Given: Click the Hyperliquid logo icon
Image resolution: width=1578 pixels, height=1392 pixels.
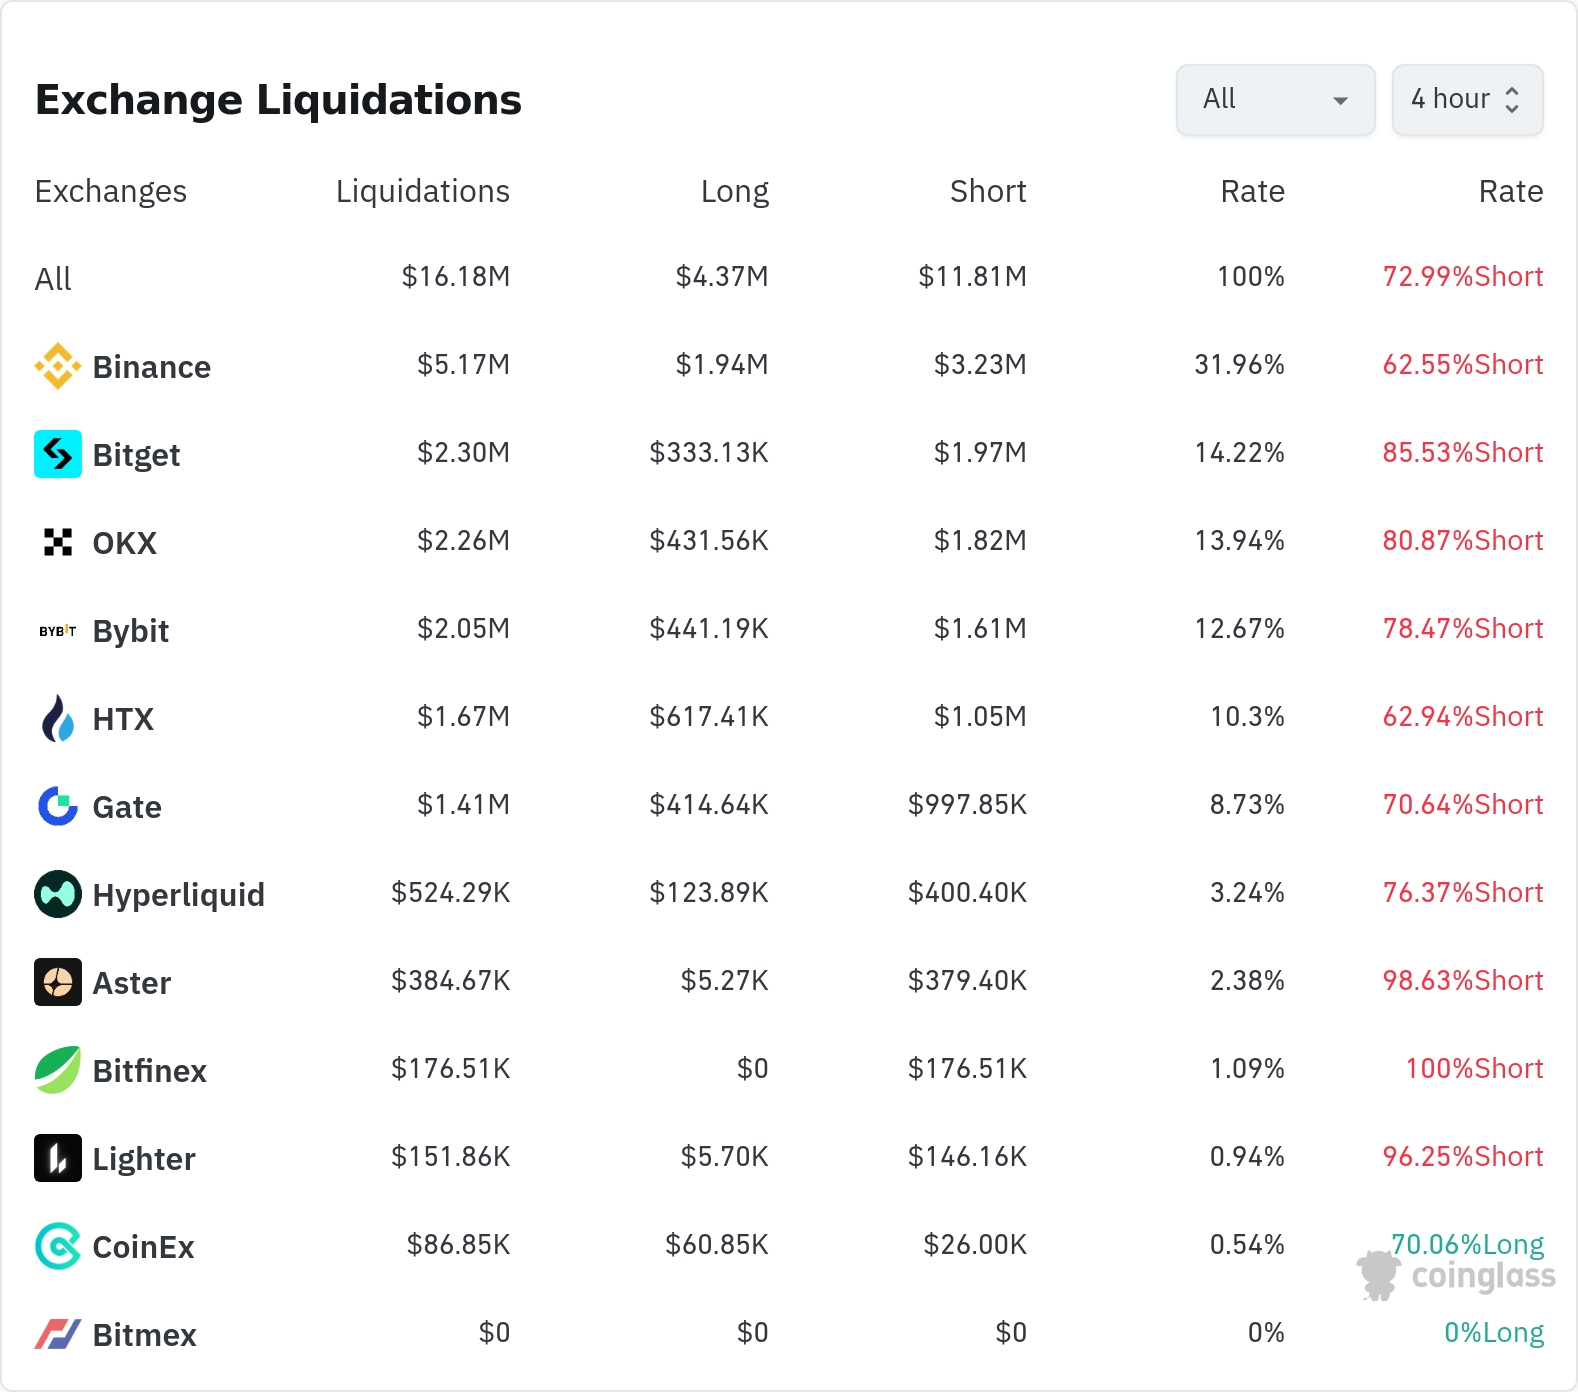Looking at the screenshot, I should tap(58, 894).
